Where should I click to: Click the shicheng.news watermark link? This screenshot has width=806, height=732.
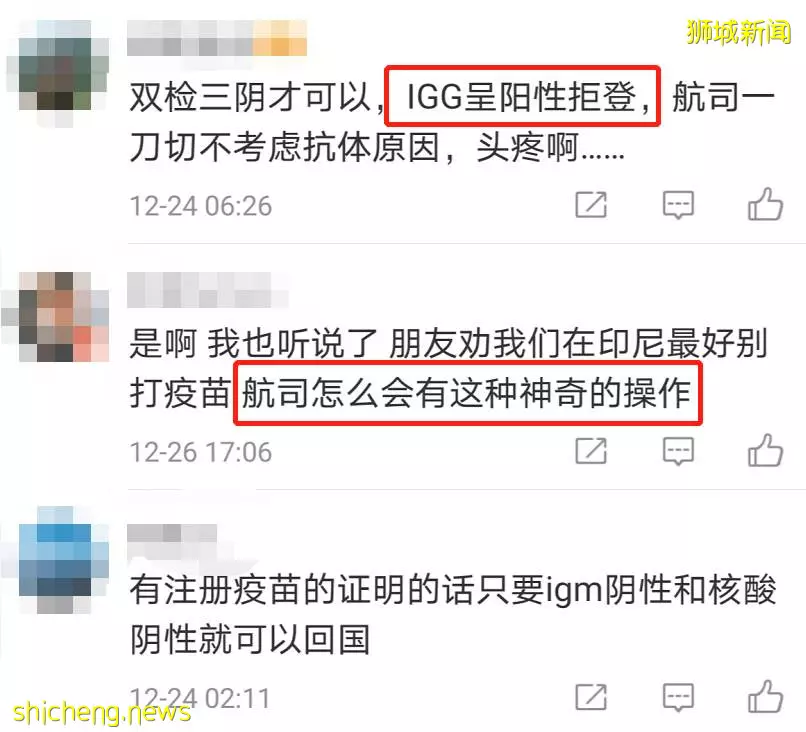[101, 712]
